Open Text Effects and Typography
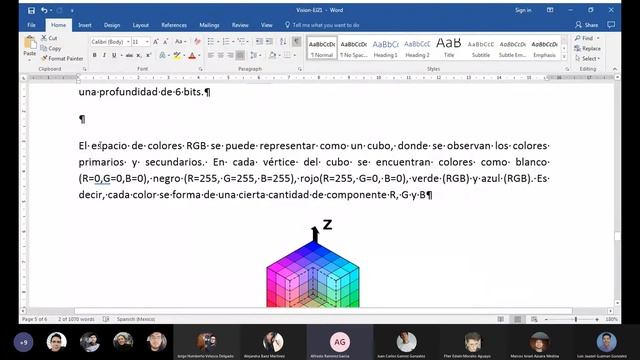 162,55
